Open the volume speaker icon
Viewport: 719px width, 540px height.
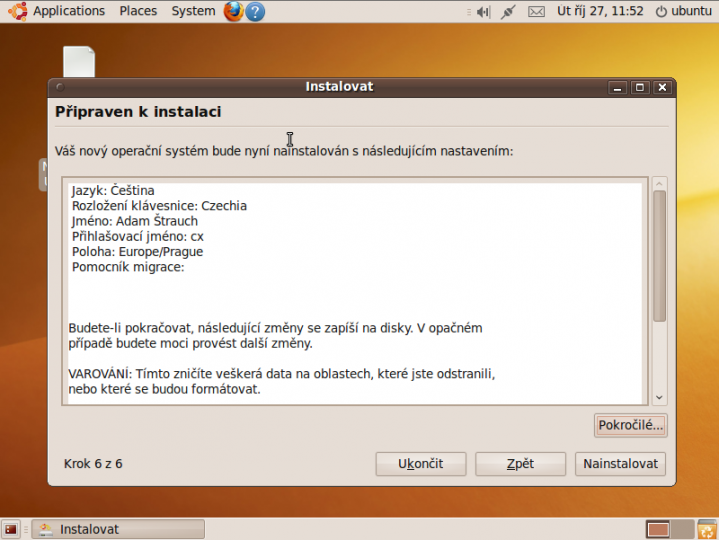[483, 11]
